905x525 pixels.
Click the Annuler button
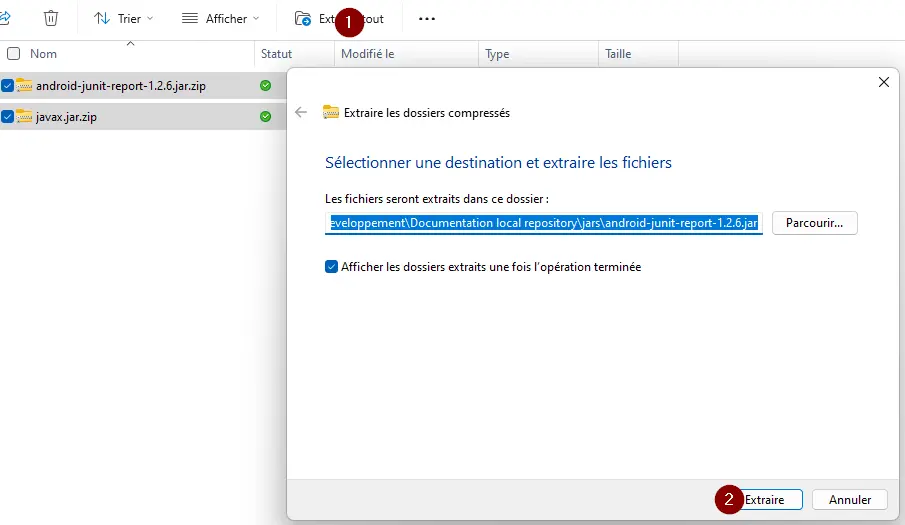pos(850,500)
